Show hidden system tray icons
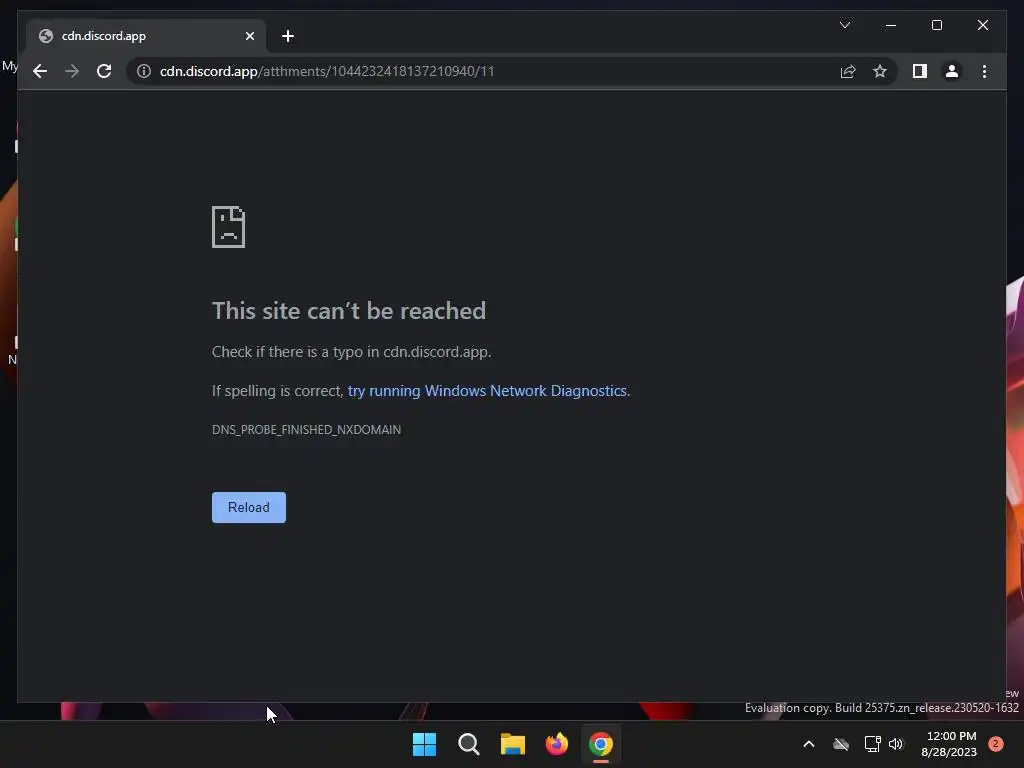The width and height of the screenshot is (1024, 768). point(808,744)
